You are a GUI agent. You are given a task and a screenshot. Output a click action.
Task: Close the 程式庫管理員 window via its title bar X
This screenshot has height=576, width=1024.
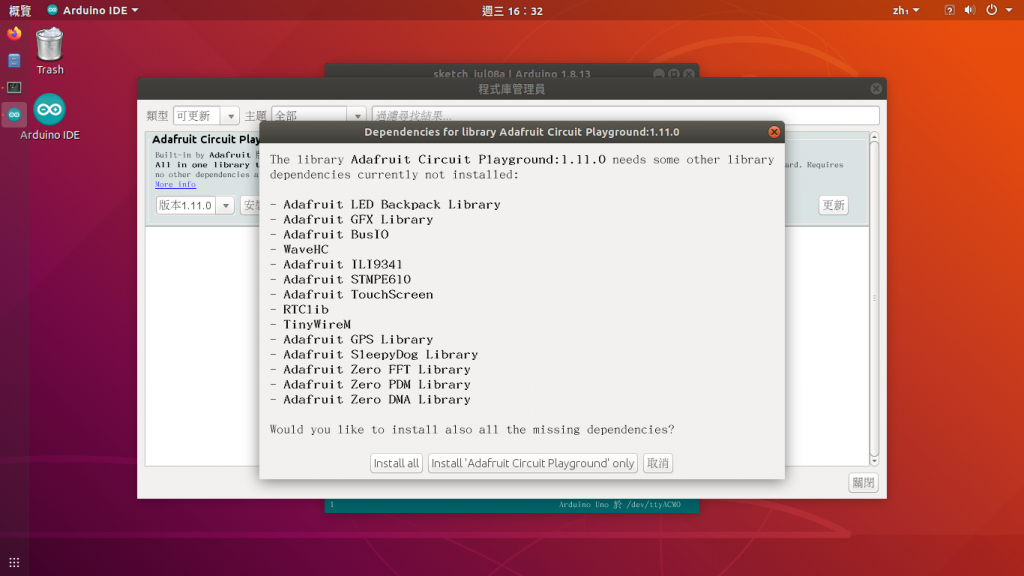(876, 89)
